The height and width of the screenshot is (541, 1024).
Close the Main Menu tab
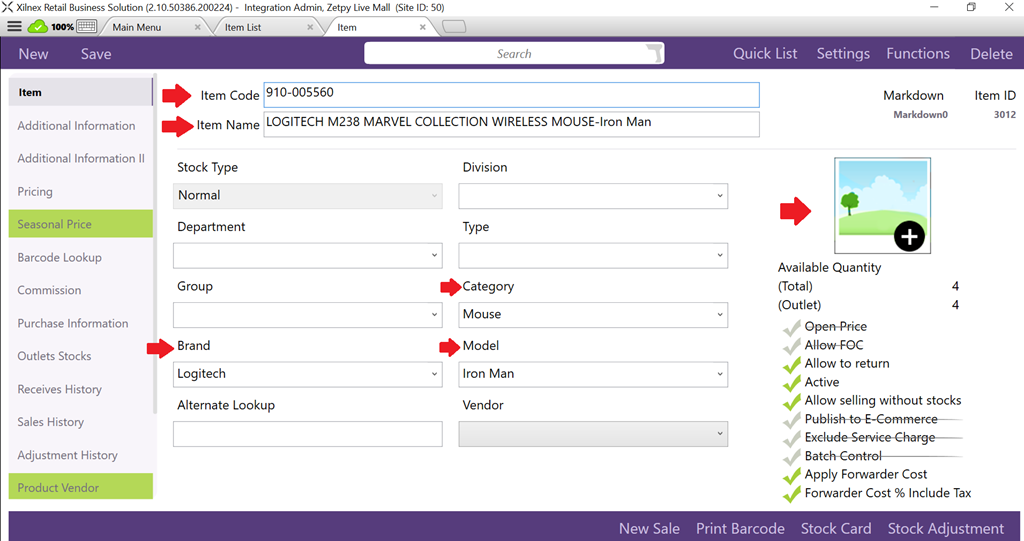point(198,27)
